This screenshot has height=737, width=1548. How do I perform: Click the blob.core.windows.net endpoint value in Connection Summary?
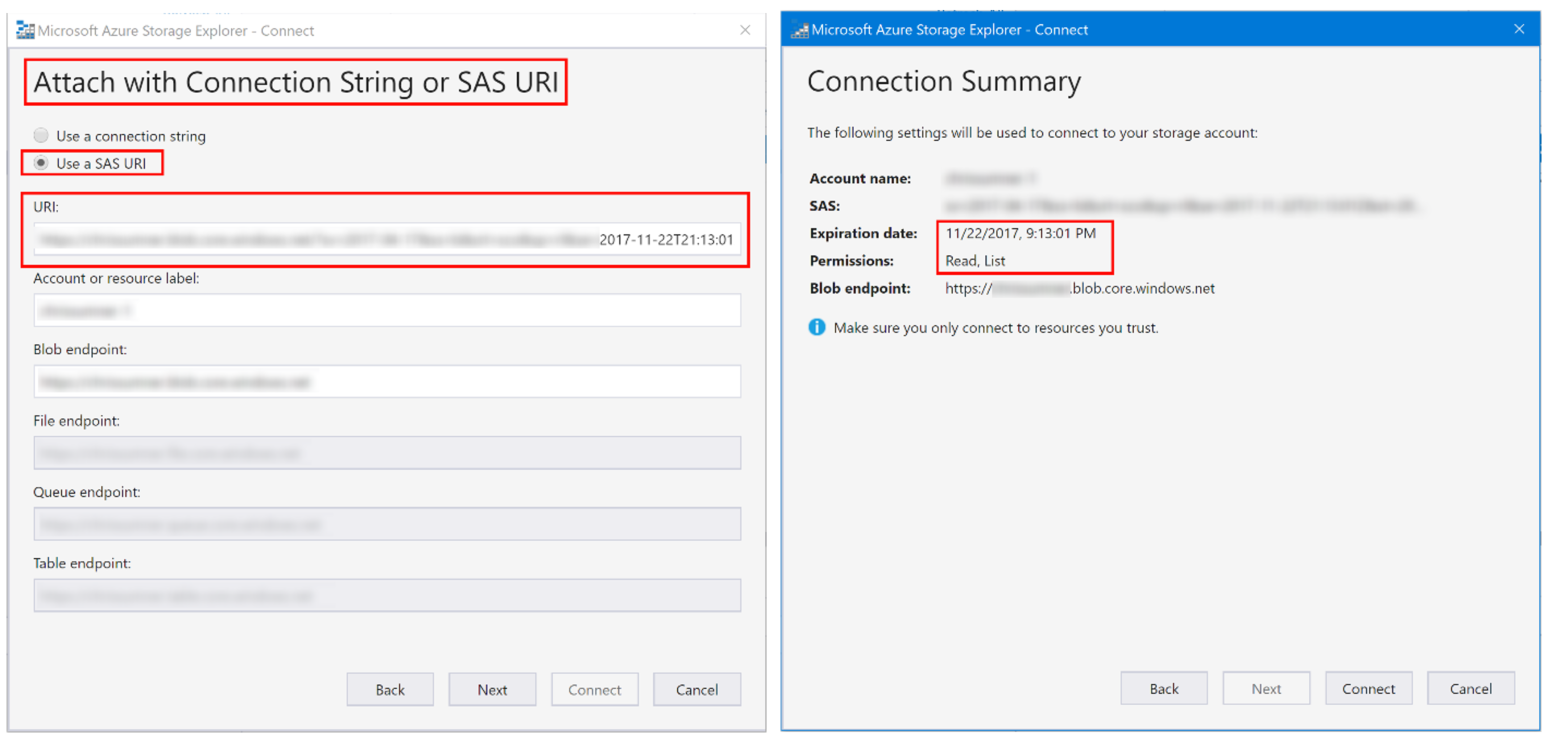tap(1080, 289)
